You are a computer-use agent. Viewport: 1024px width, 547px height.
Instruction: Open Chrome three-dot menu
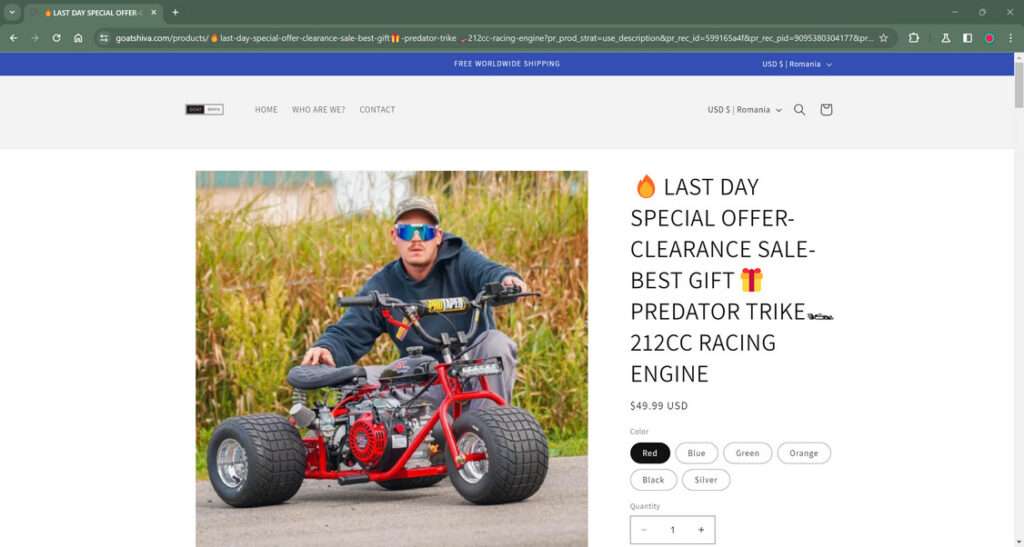tap(1010, 38)
